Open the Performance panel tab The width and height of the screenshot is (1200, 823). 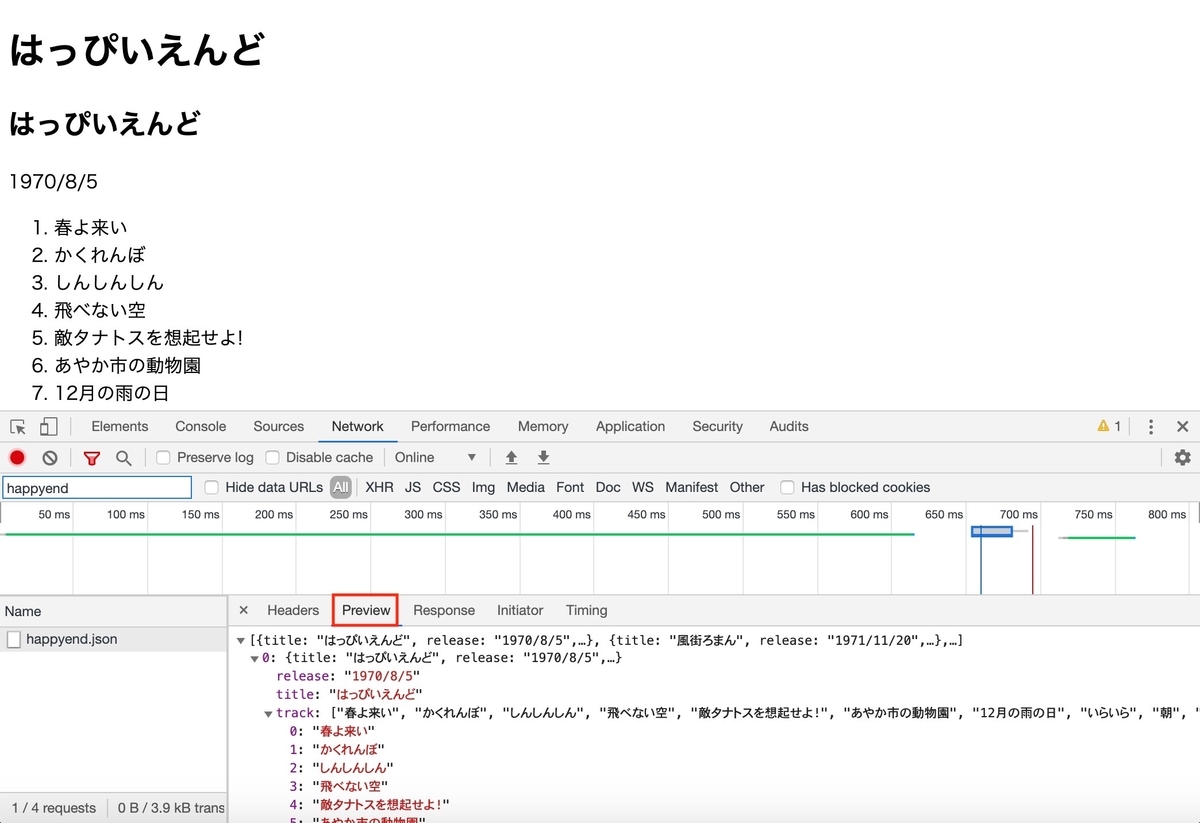[451, 426]
